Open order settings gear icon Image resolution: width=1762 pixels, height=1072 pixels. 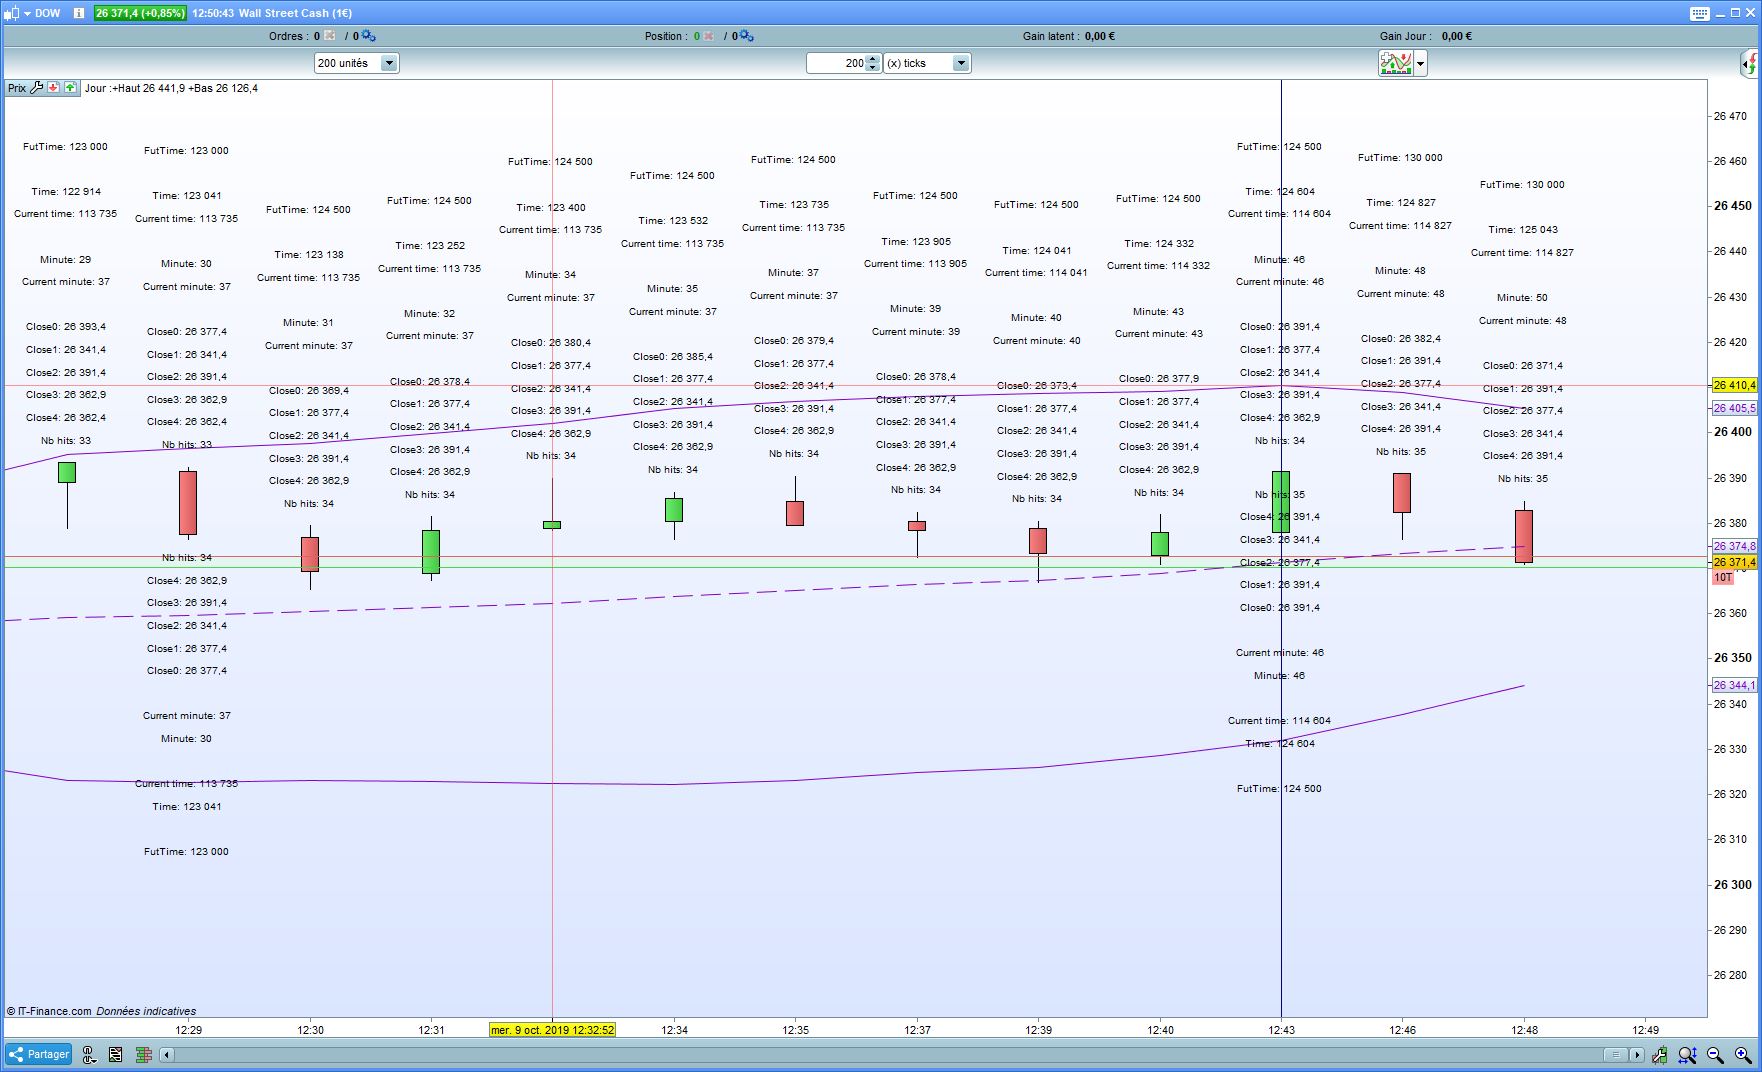pos(369,36)
